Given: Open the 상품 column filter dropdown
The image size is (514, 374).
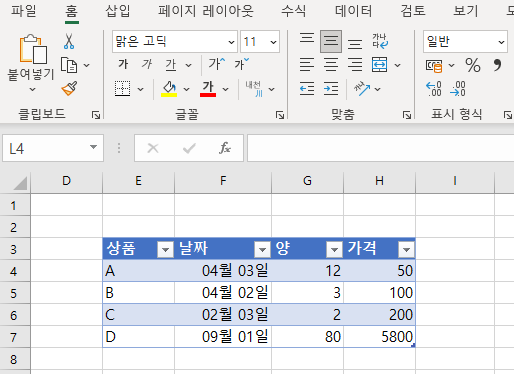Looking at the screenshot, I should click(165, 249).
